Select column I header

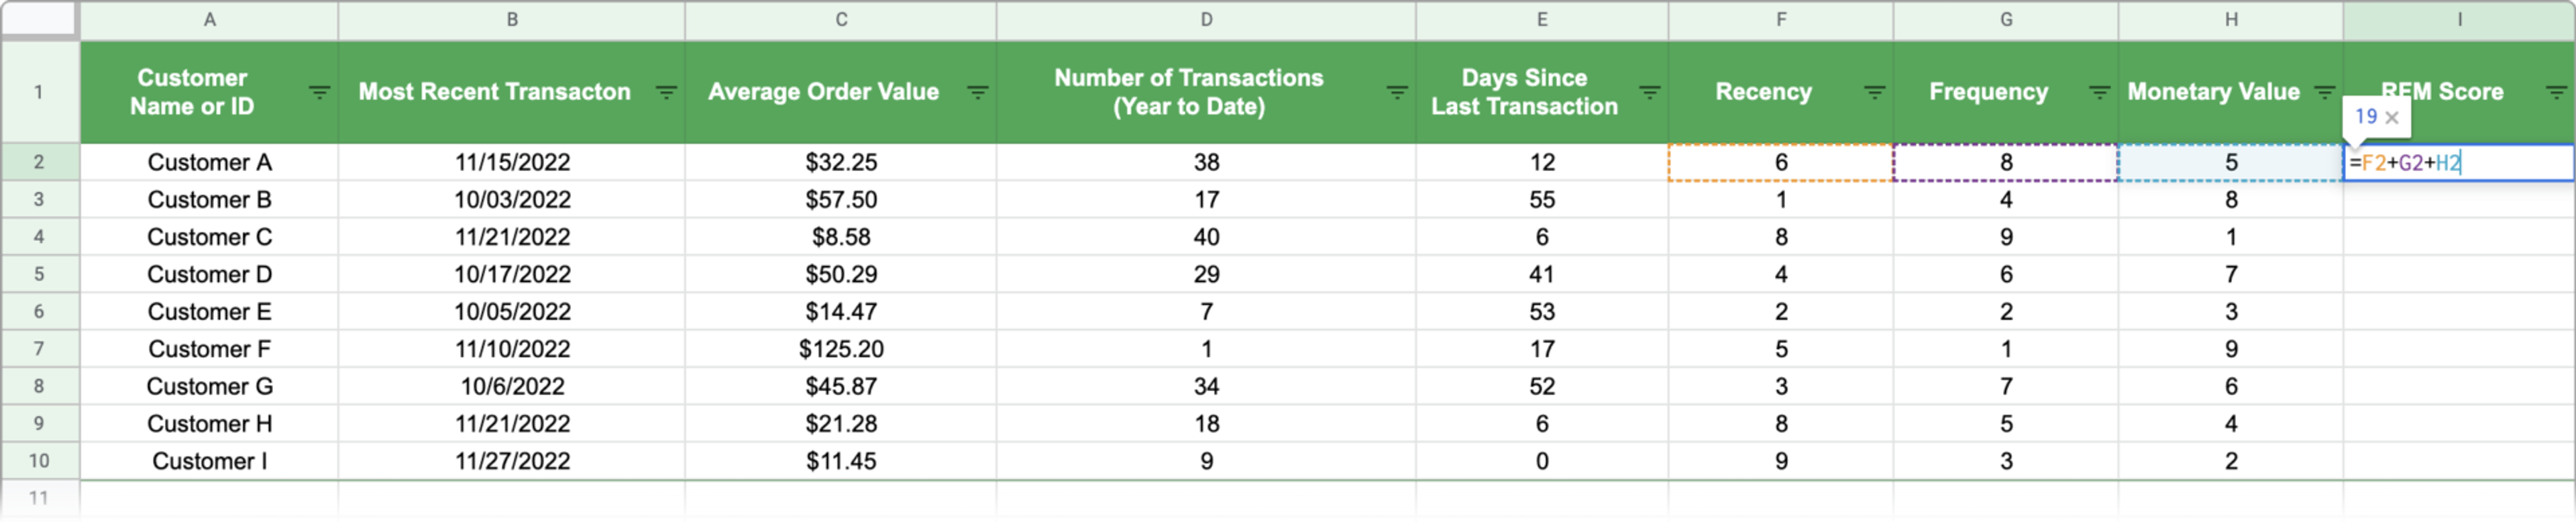[2459, 20]
